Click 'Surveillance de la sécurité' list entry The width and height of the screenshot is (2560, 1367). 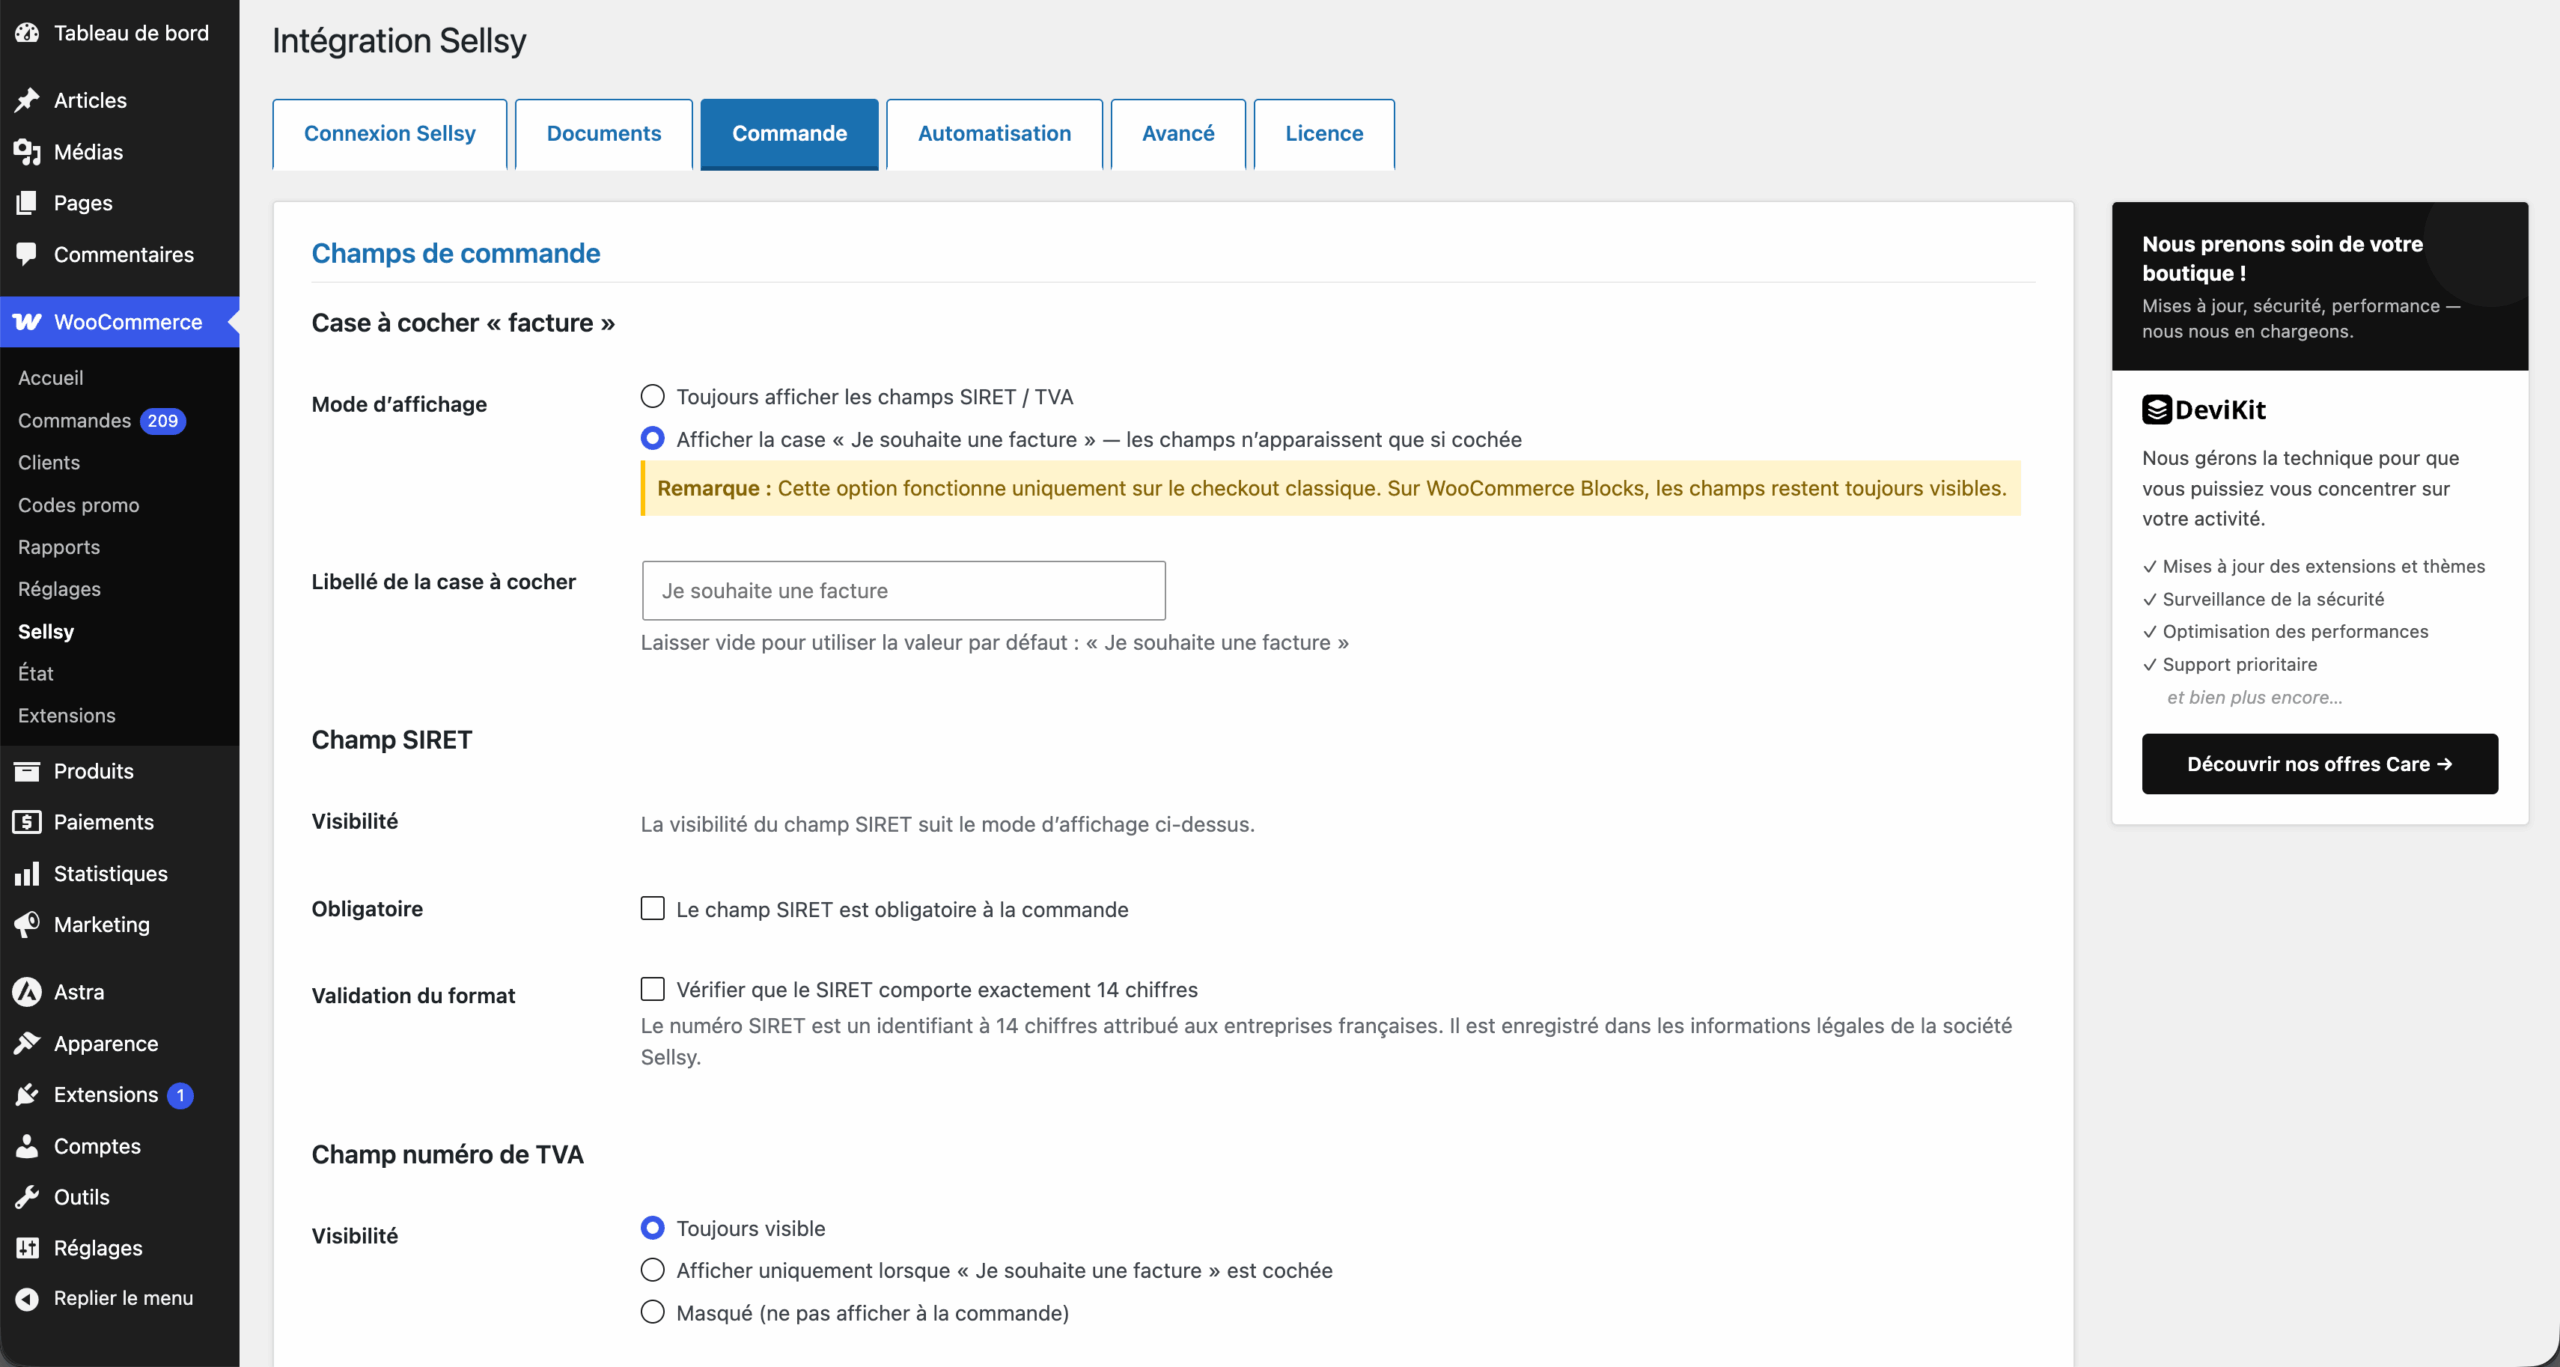coord(2273,600)
